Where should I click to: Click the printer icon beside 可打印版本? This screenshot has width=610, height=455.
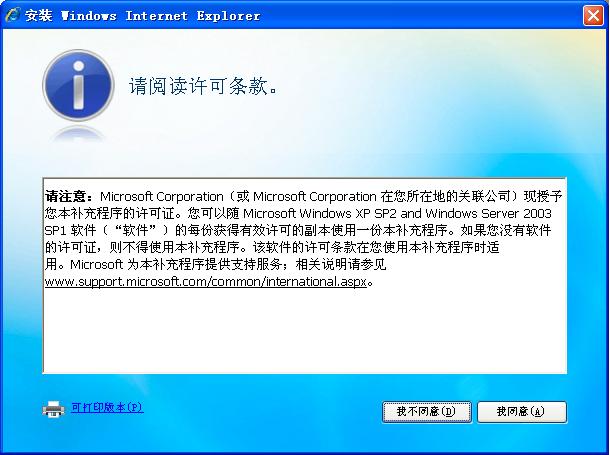coord(53,409)
